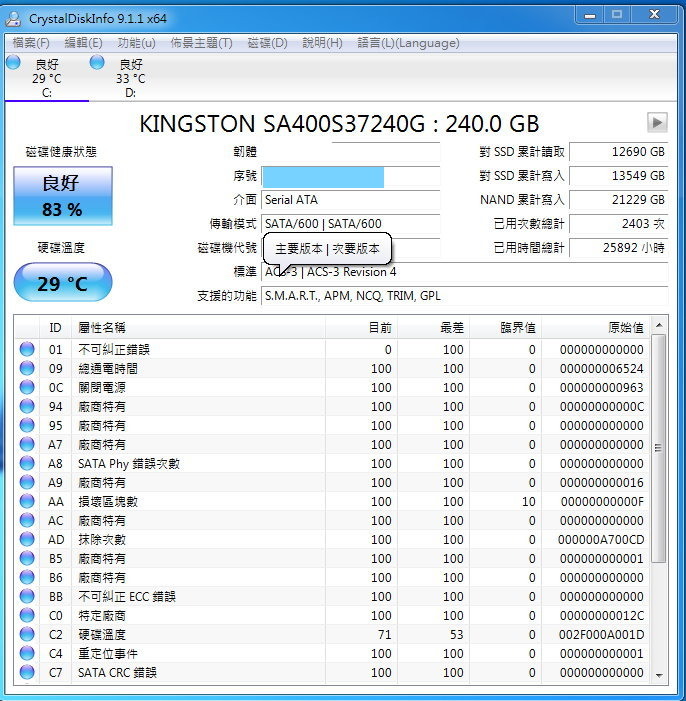Click status orb for SATA Phy row A8
The image size is (686, 701).
click(x=27, y=463)
